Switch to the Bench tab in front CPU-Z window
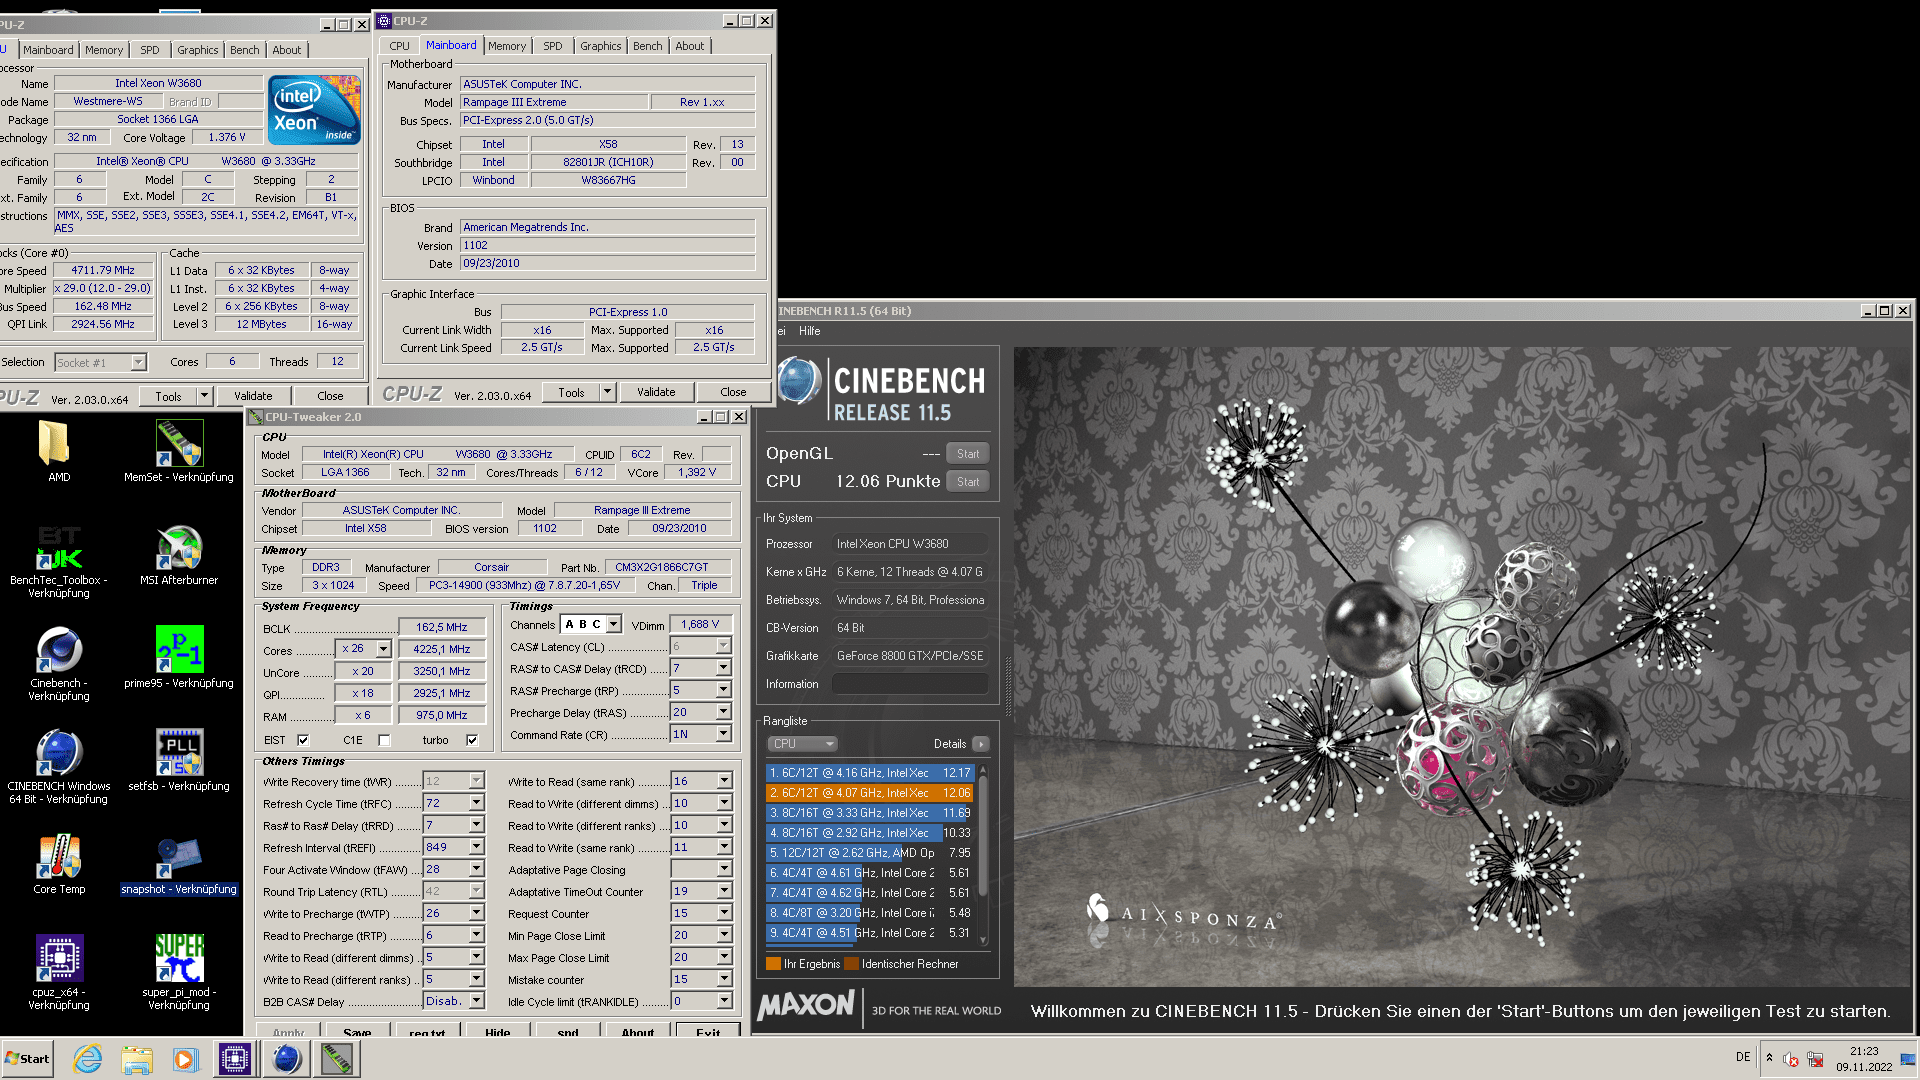Viewport: 1920px width, 1080px height. tap(648, 46)
